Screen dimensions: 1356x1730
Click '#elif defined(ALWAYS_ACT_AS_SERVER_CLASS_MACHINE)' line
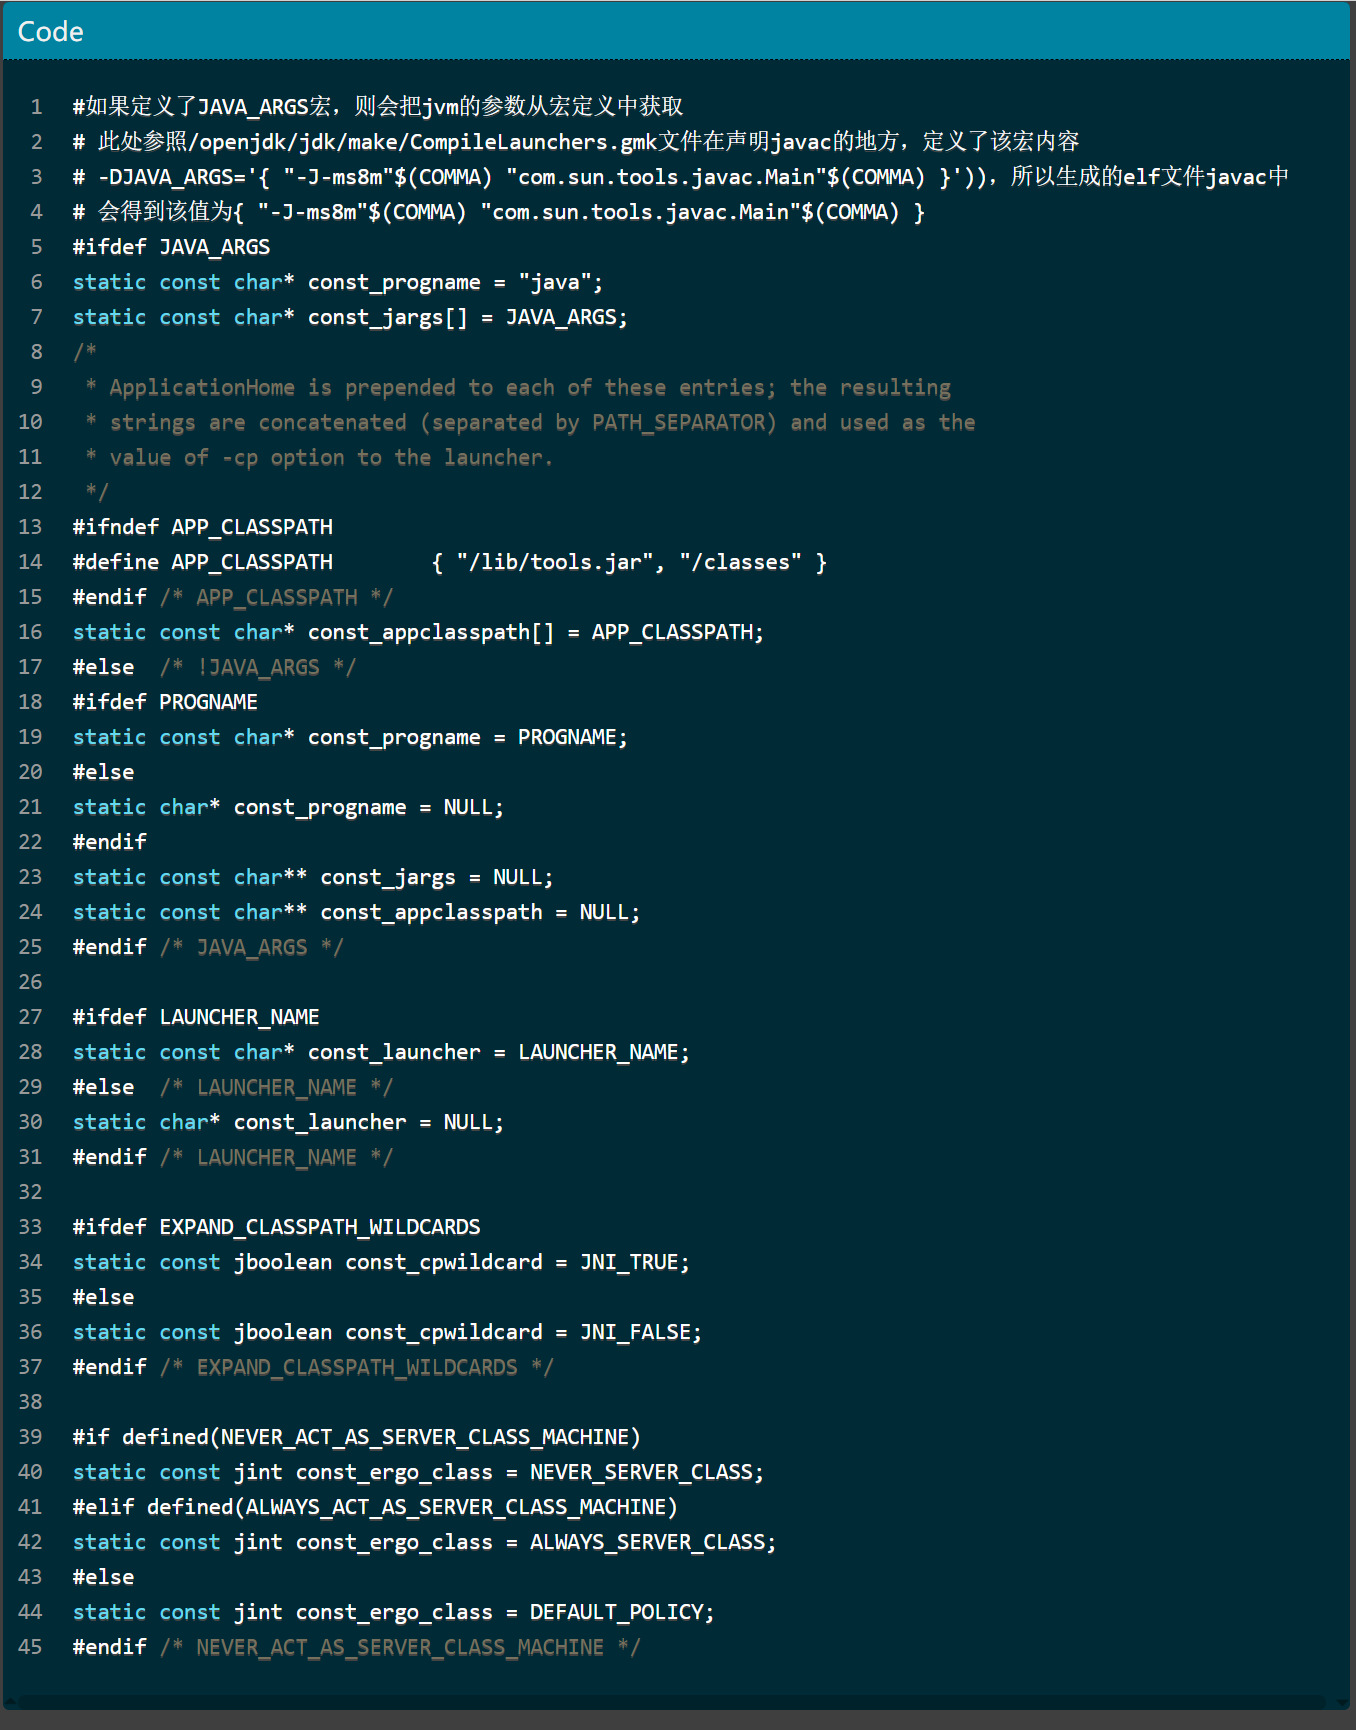click(x=375, y=1507)
